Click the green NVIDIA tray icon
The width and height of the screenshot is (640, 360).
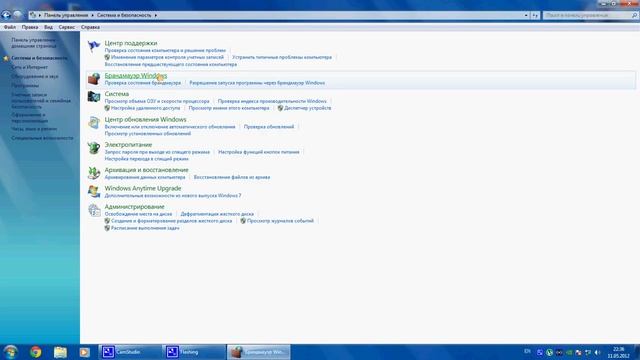(x=569, y=352)
